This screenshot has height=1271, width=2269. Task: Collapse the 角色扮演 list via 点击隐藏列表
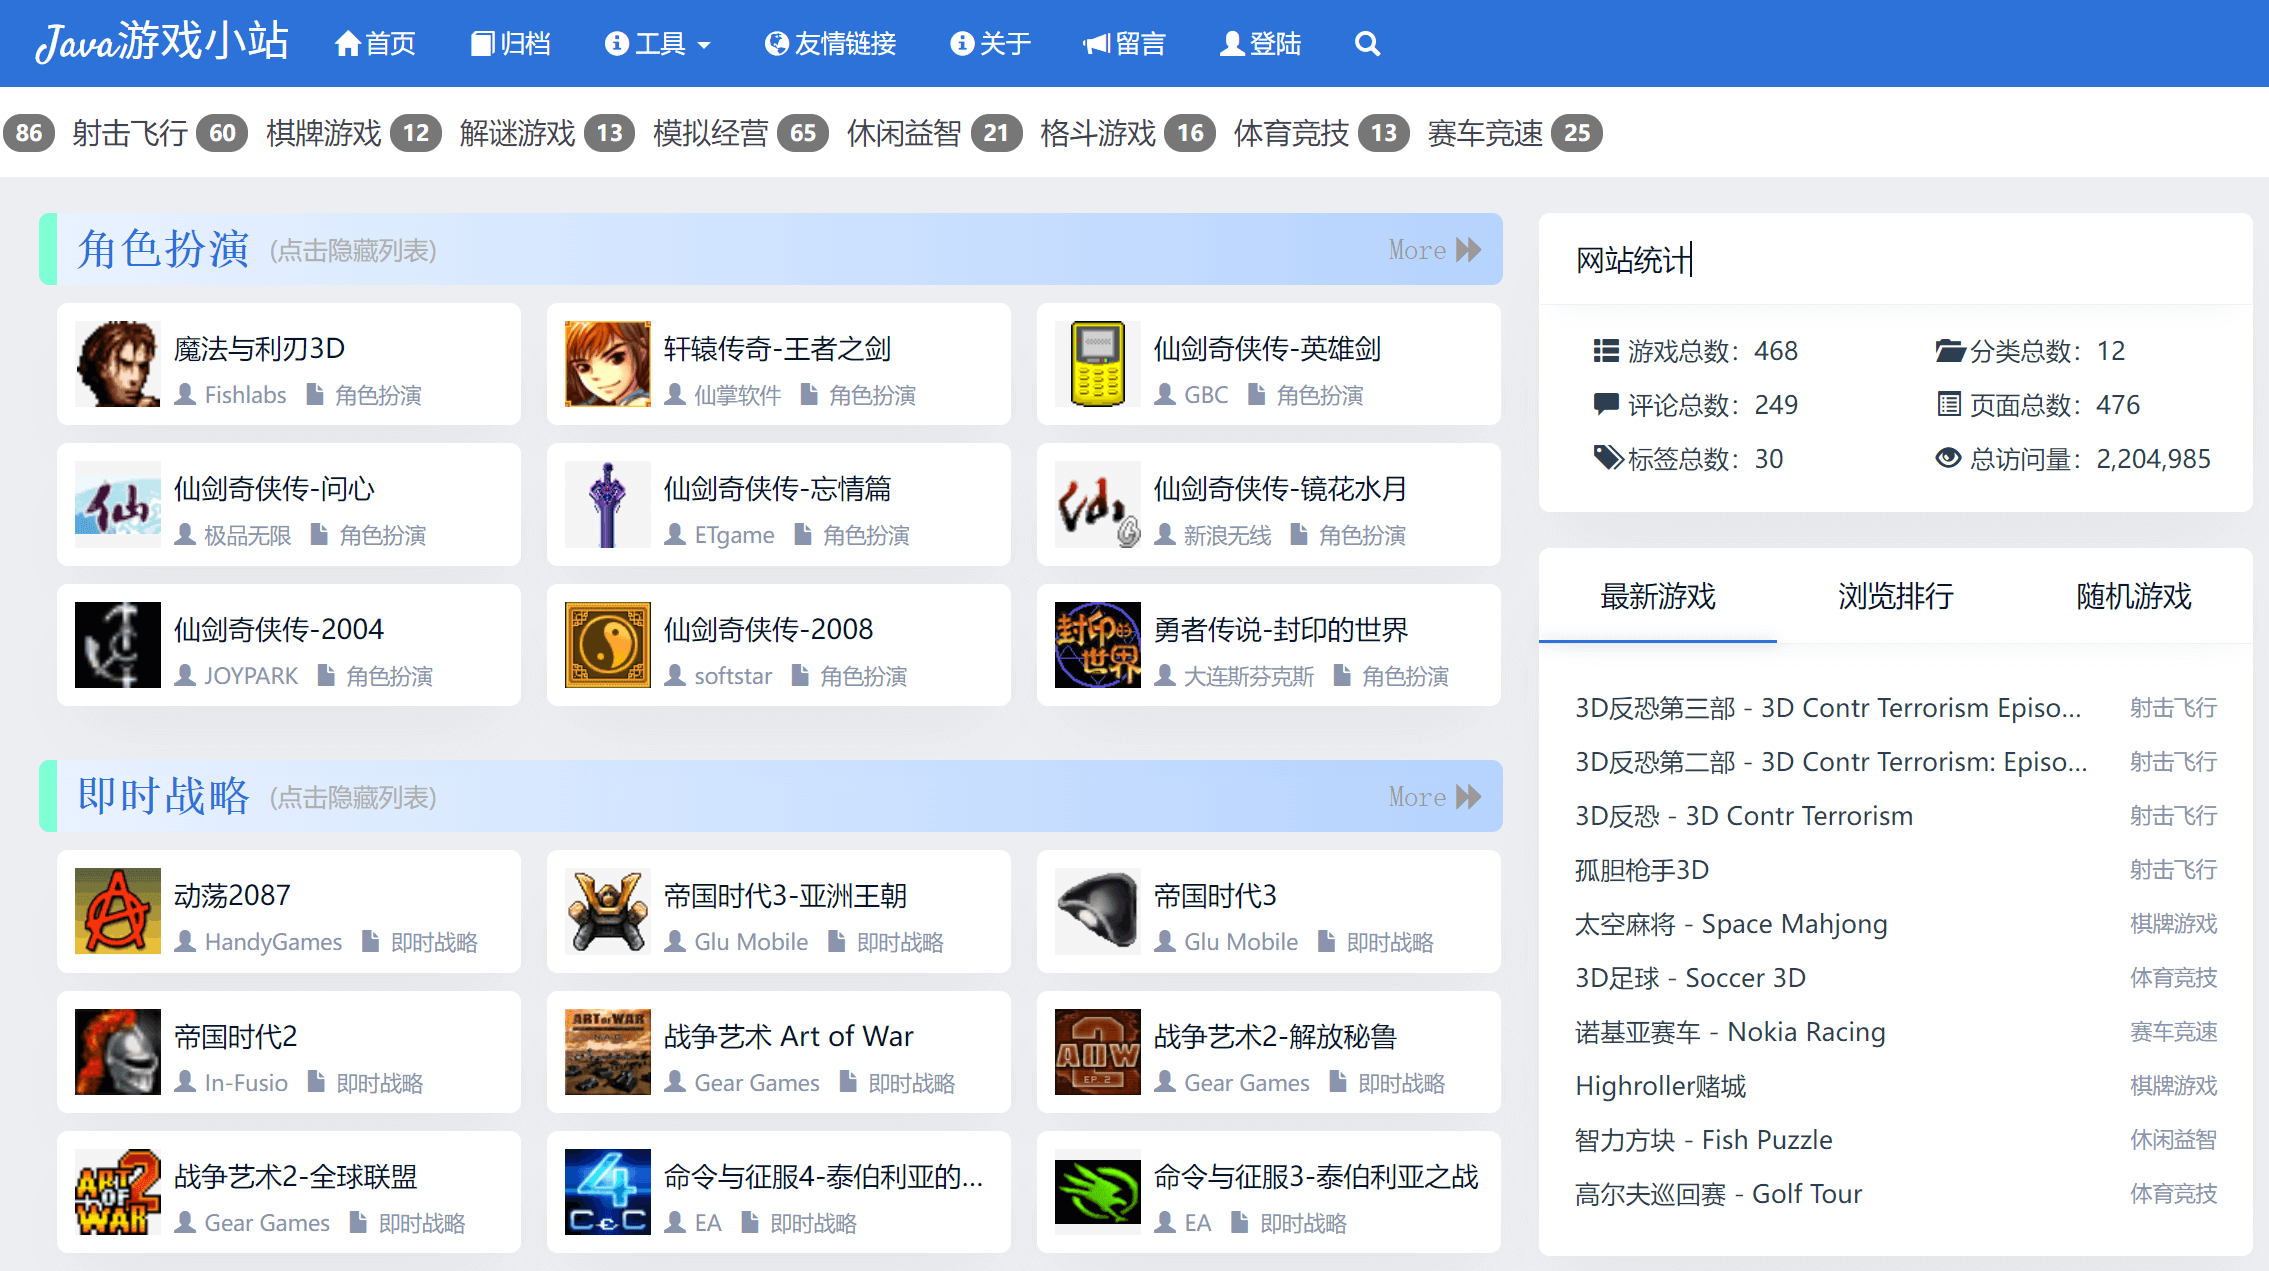tap(352, 251)
